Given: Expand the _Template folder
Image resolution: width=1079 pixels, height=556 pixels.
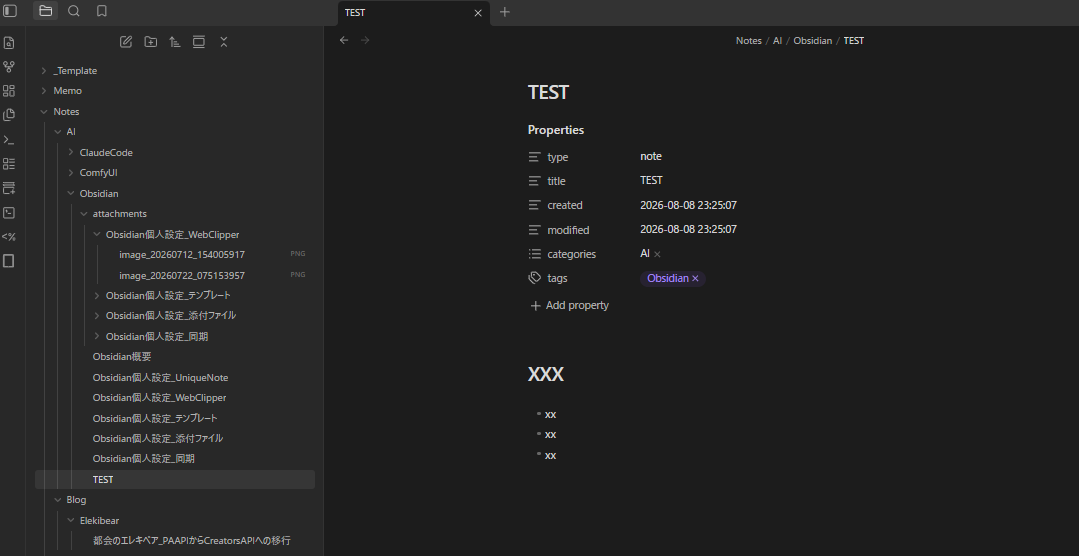Looking at the screenshot, I should click(x=44, y=71).
